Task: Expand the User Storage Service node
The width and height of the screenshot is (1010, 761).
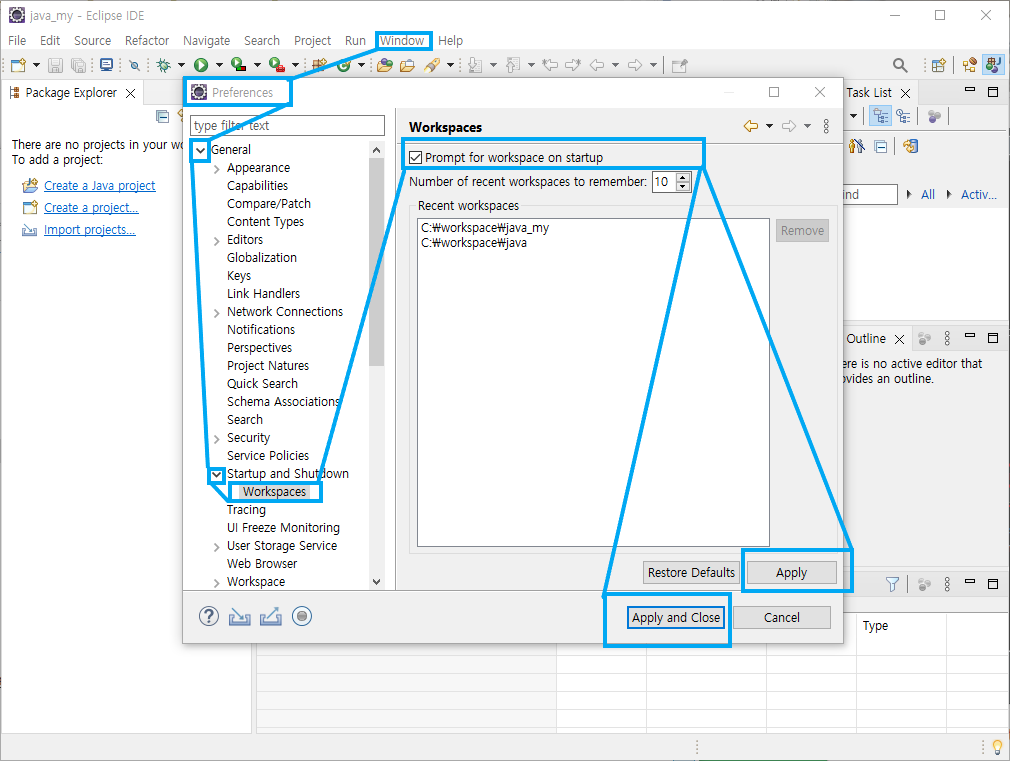Action: click(217, 547)
